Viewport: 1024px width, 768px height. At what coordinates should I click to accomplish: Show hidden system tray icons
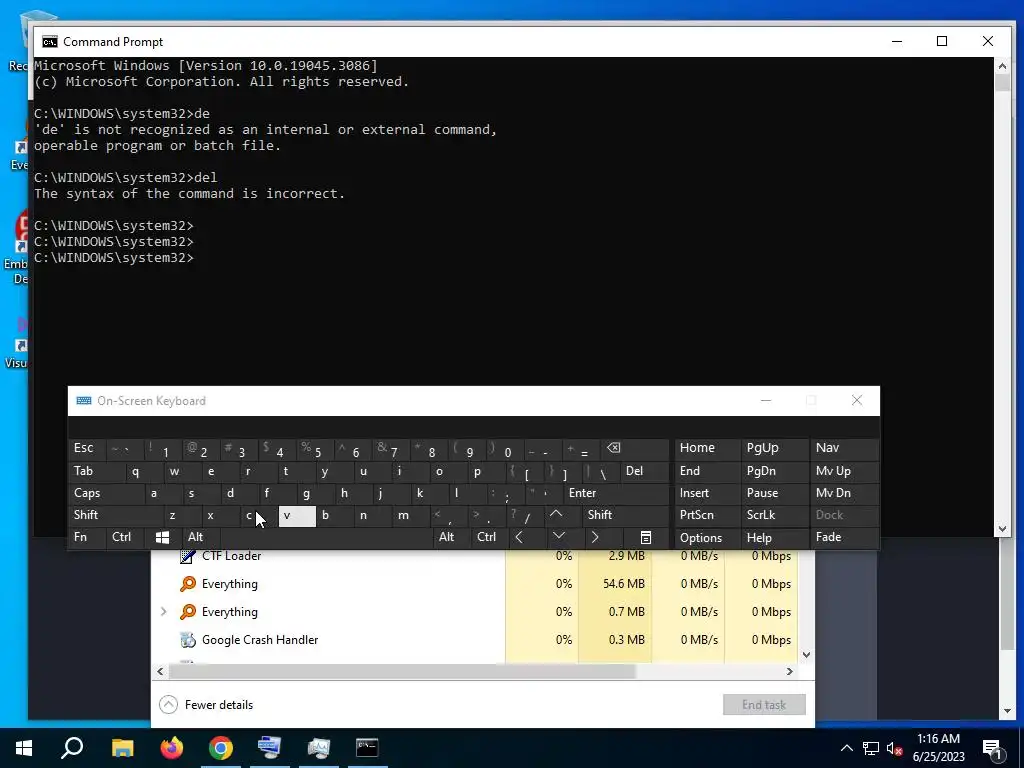(846, 748)
